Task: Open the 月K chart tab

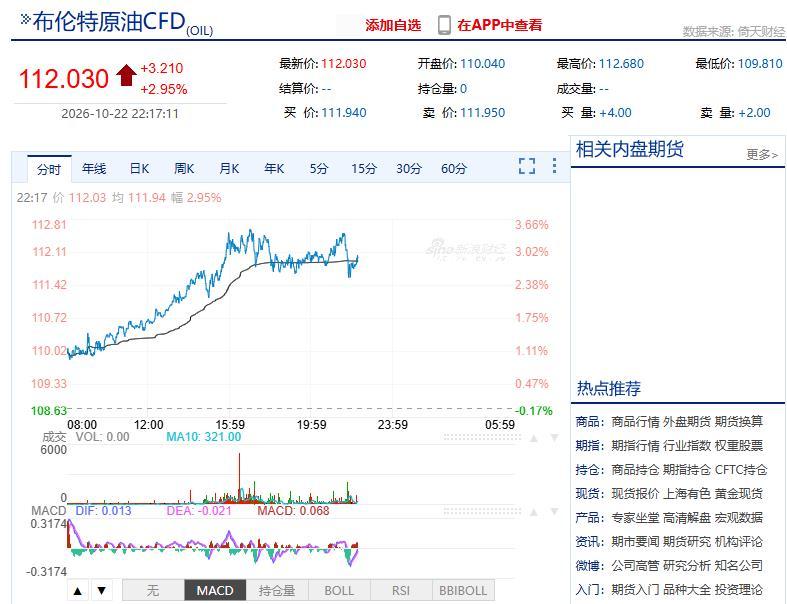Action: point(229,169)
